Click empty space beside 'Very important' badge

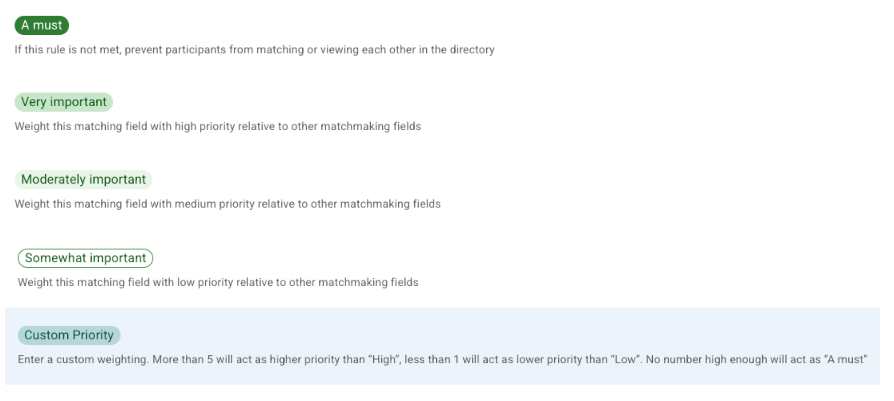pyautogui.click(x=400, y=102)
